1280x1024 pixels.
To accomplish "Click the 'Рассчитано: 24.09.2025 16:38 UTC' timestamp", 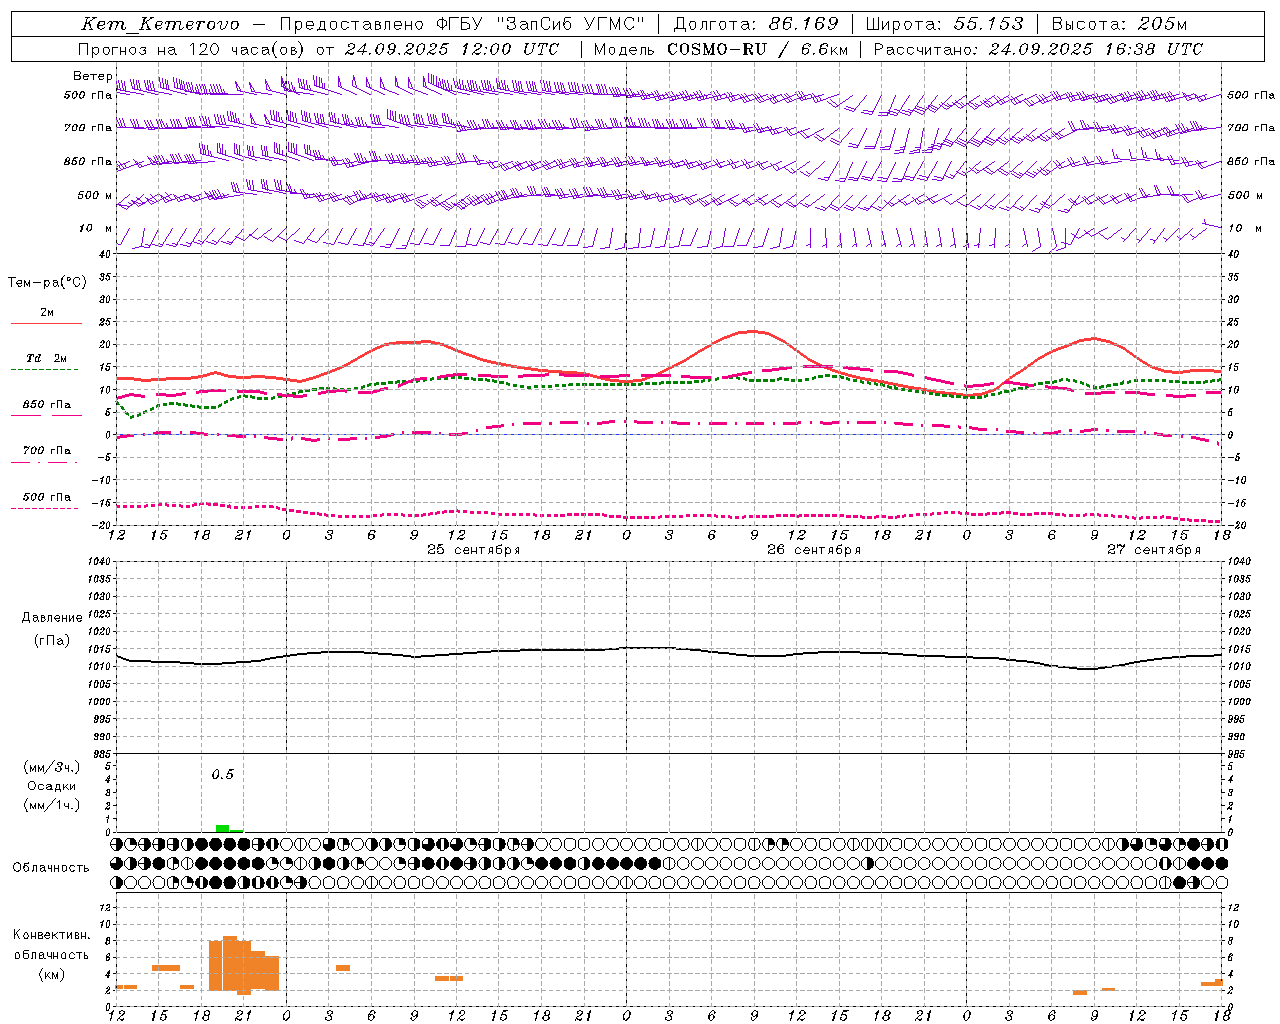I will click(1038, 49).
